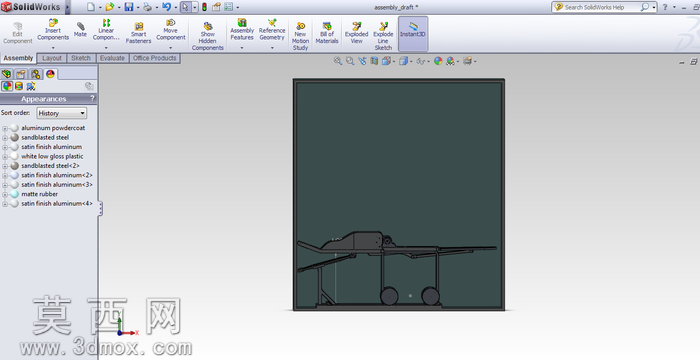Switch to the Office Products tab

pos(154,58)
